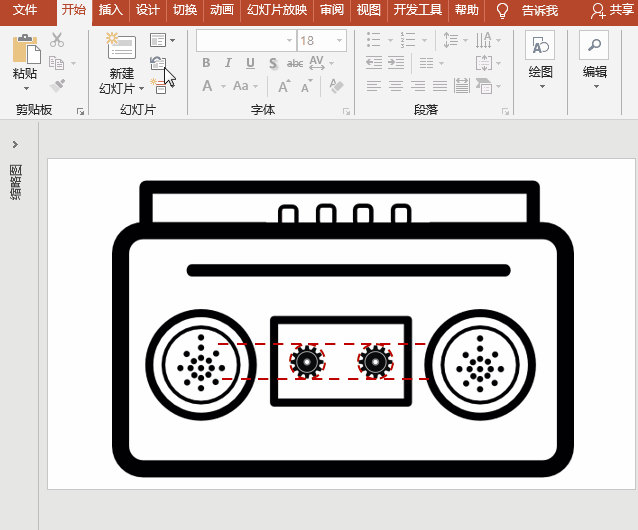Screen dimensions: 638x530
Task: Expand the thumbnails pane chevron
Action: [x=15, y=144]
